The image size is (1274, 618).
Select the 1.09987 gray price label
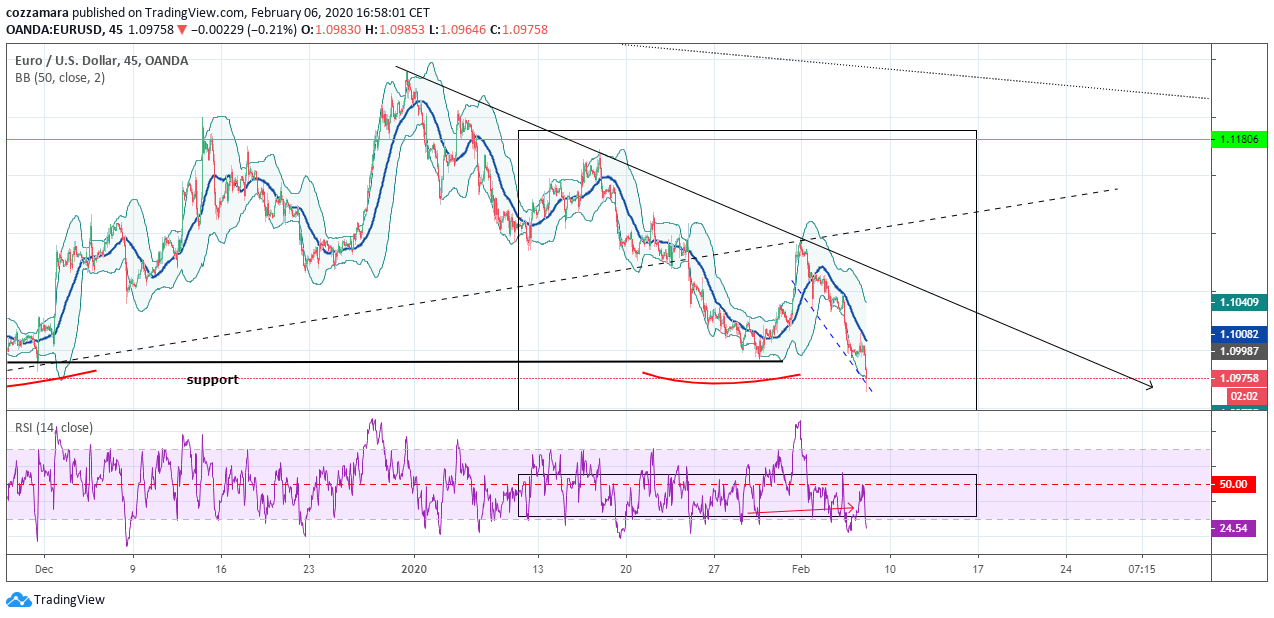tap(1239, 351)
